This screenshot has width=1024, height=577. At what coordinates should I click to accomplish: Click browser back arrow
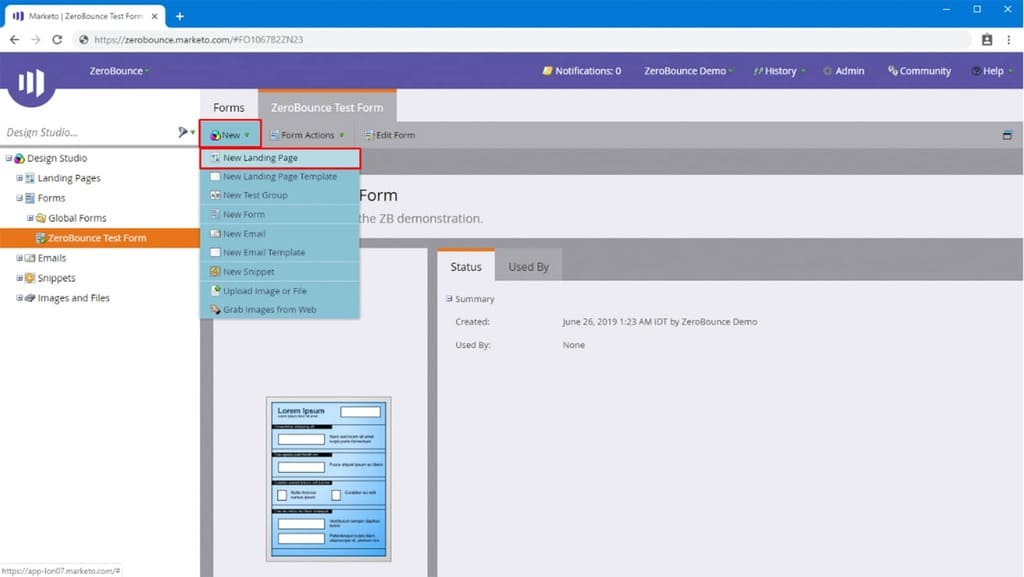(14, 40)
